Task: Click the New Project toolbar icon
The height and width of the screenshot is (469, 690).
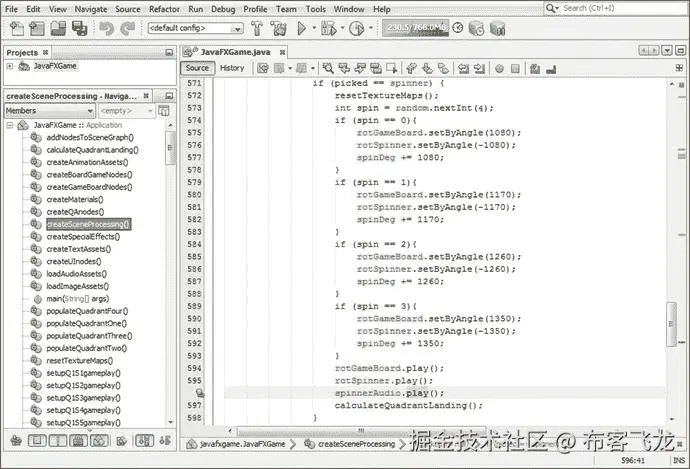Action: (x=37, y=29)
